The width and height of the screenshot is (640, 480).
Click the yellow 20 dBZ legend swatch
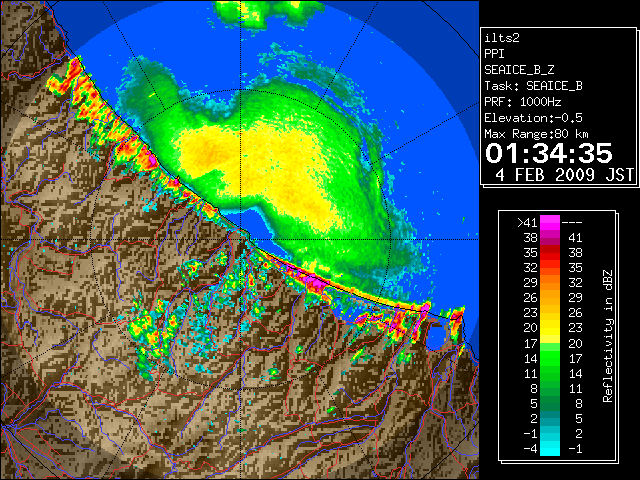tap(550, 328)
